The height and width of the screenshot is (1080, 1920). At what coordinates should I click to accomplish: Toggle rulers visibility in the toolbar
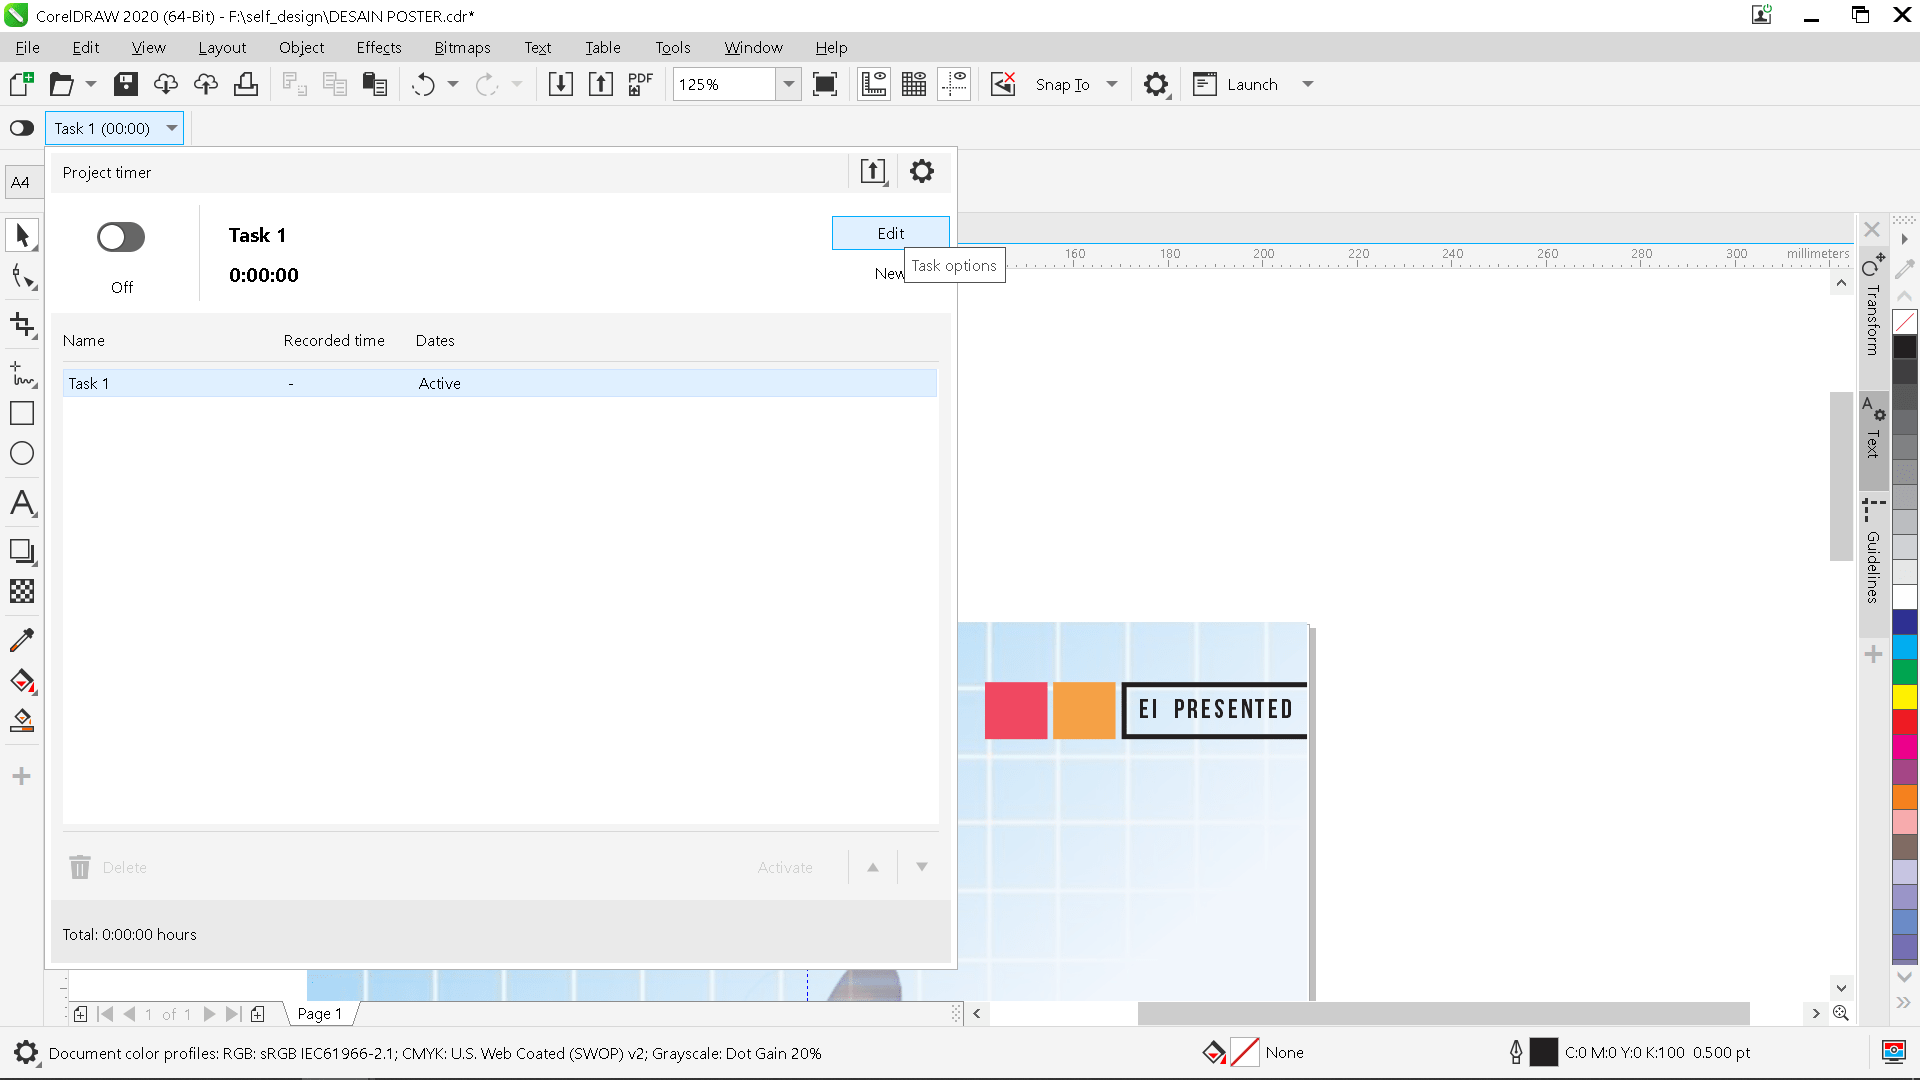click(873, 84)
